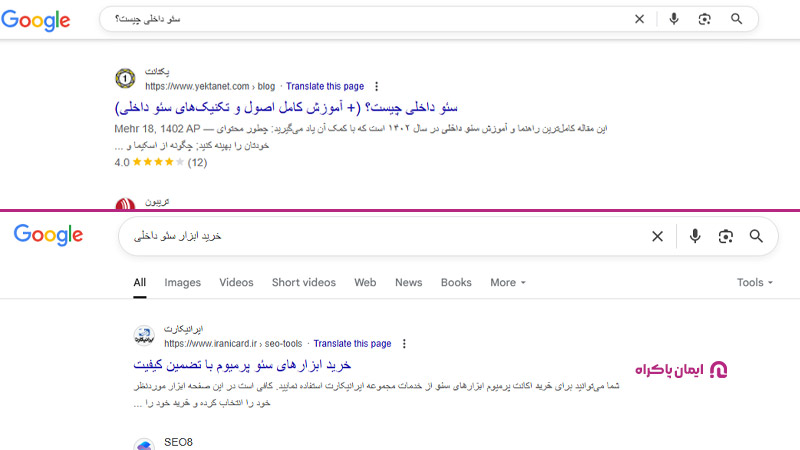Switch to the Short videos tab
800x450 pixels.
coord(304,283)
